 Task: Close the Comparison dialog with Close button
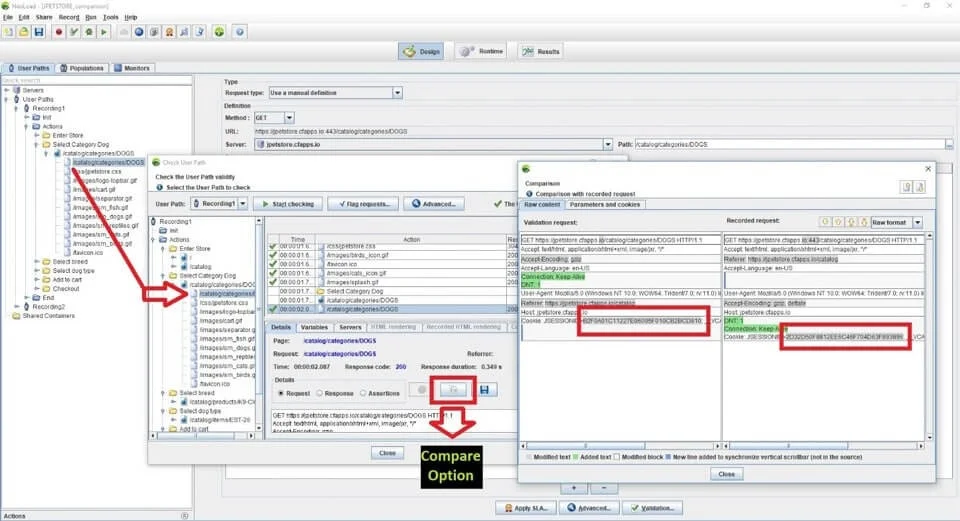[x=726, y=474]
